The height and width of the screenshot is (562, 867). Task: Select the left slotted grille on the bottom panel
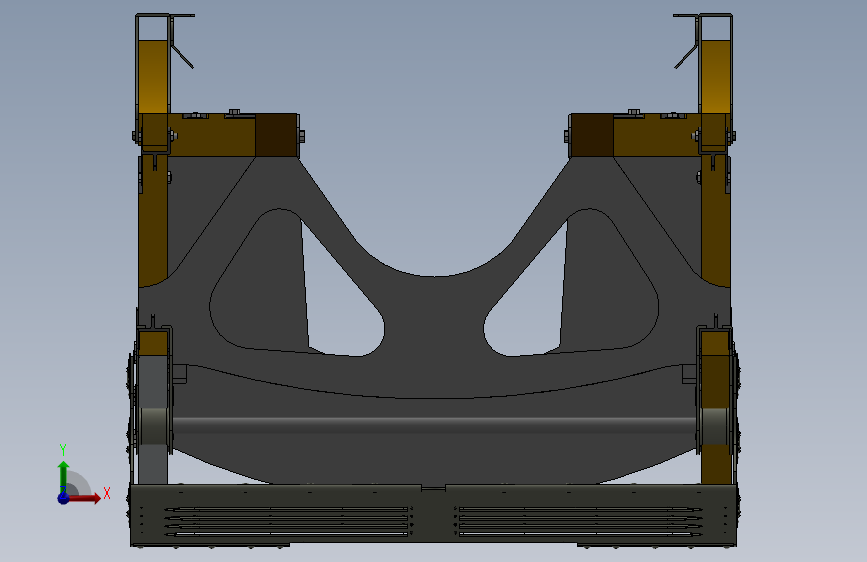[x=288, y=522]
